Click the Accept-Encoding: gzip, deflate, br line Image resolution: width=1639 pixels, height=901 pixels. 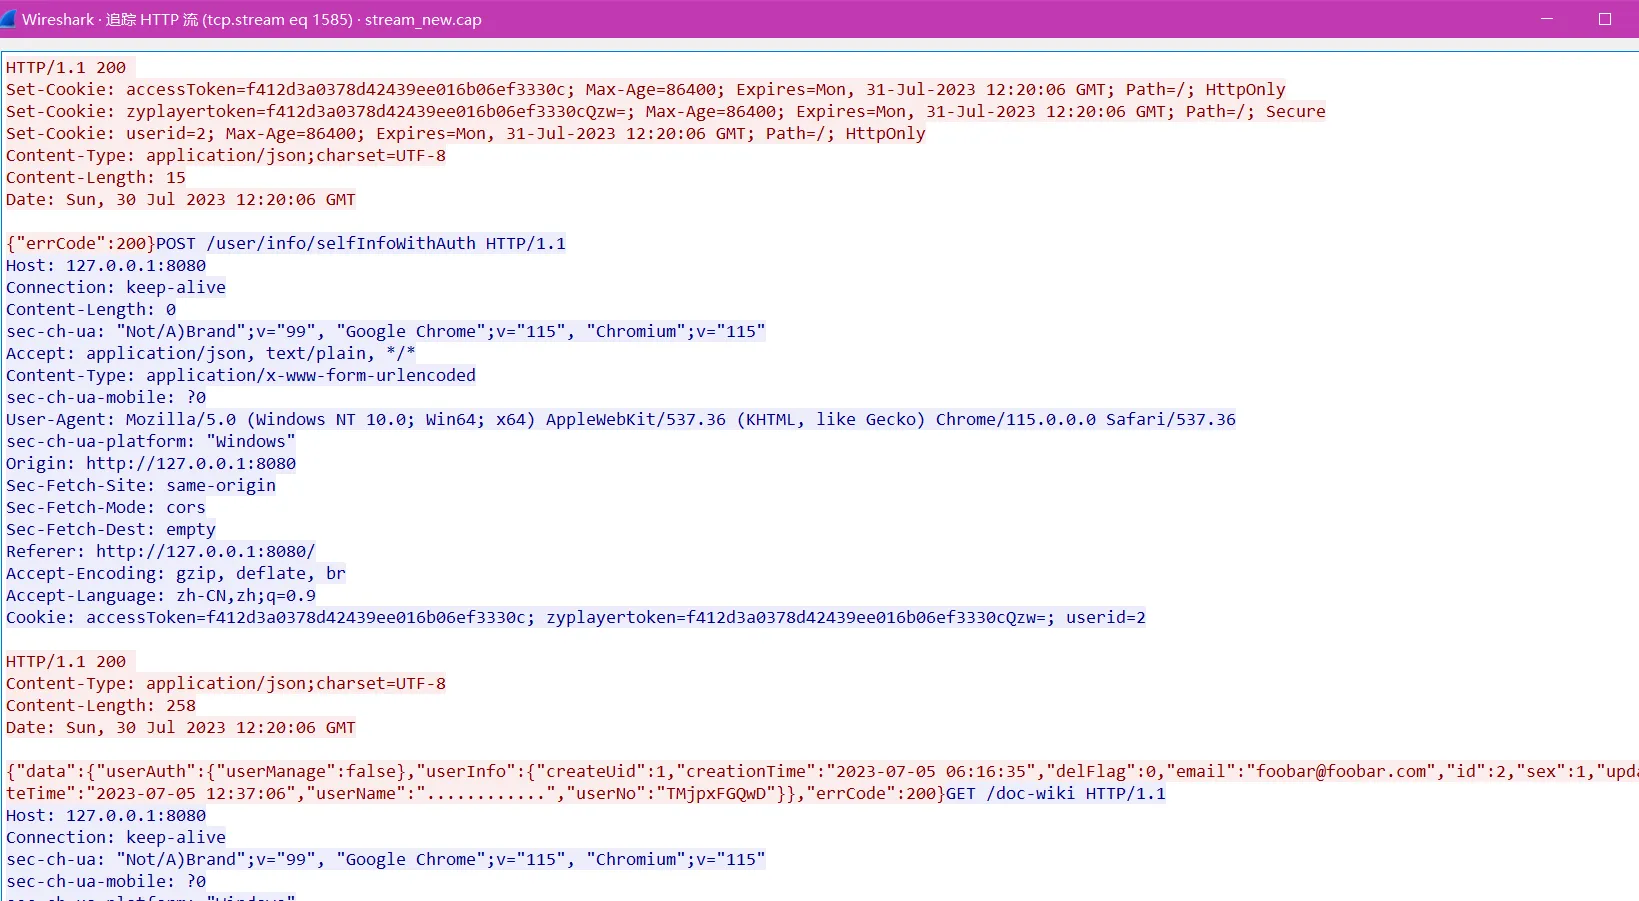tap(175, 574)
